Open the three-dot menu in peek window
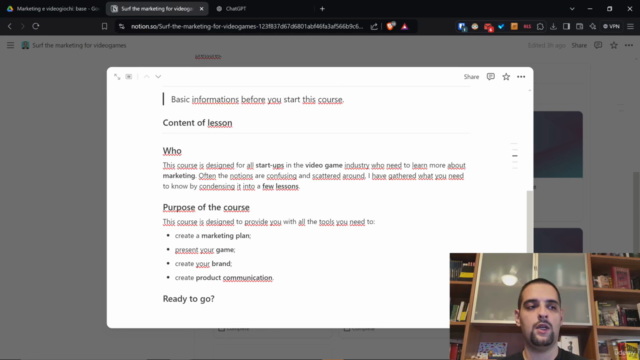640x360 pixels. pos(521,77)
